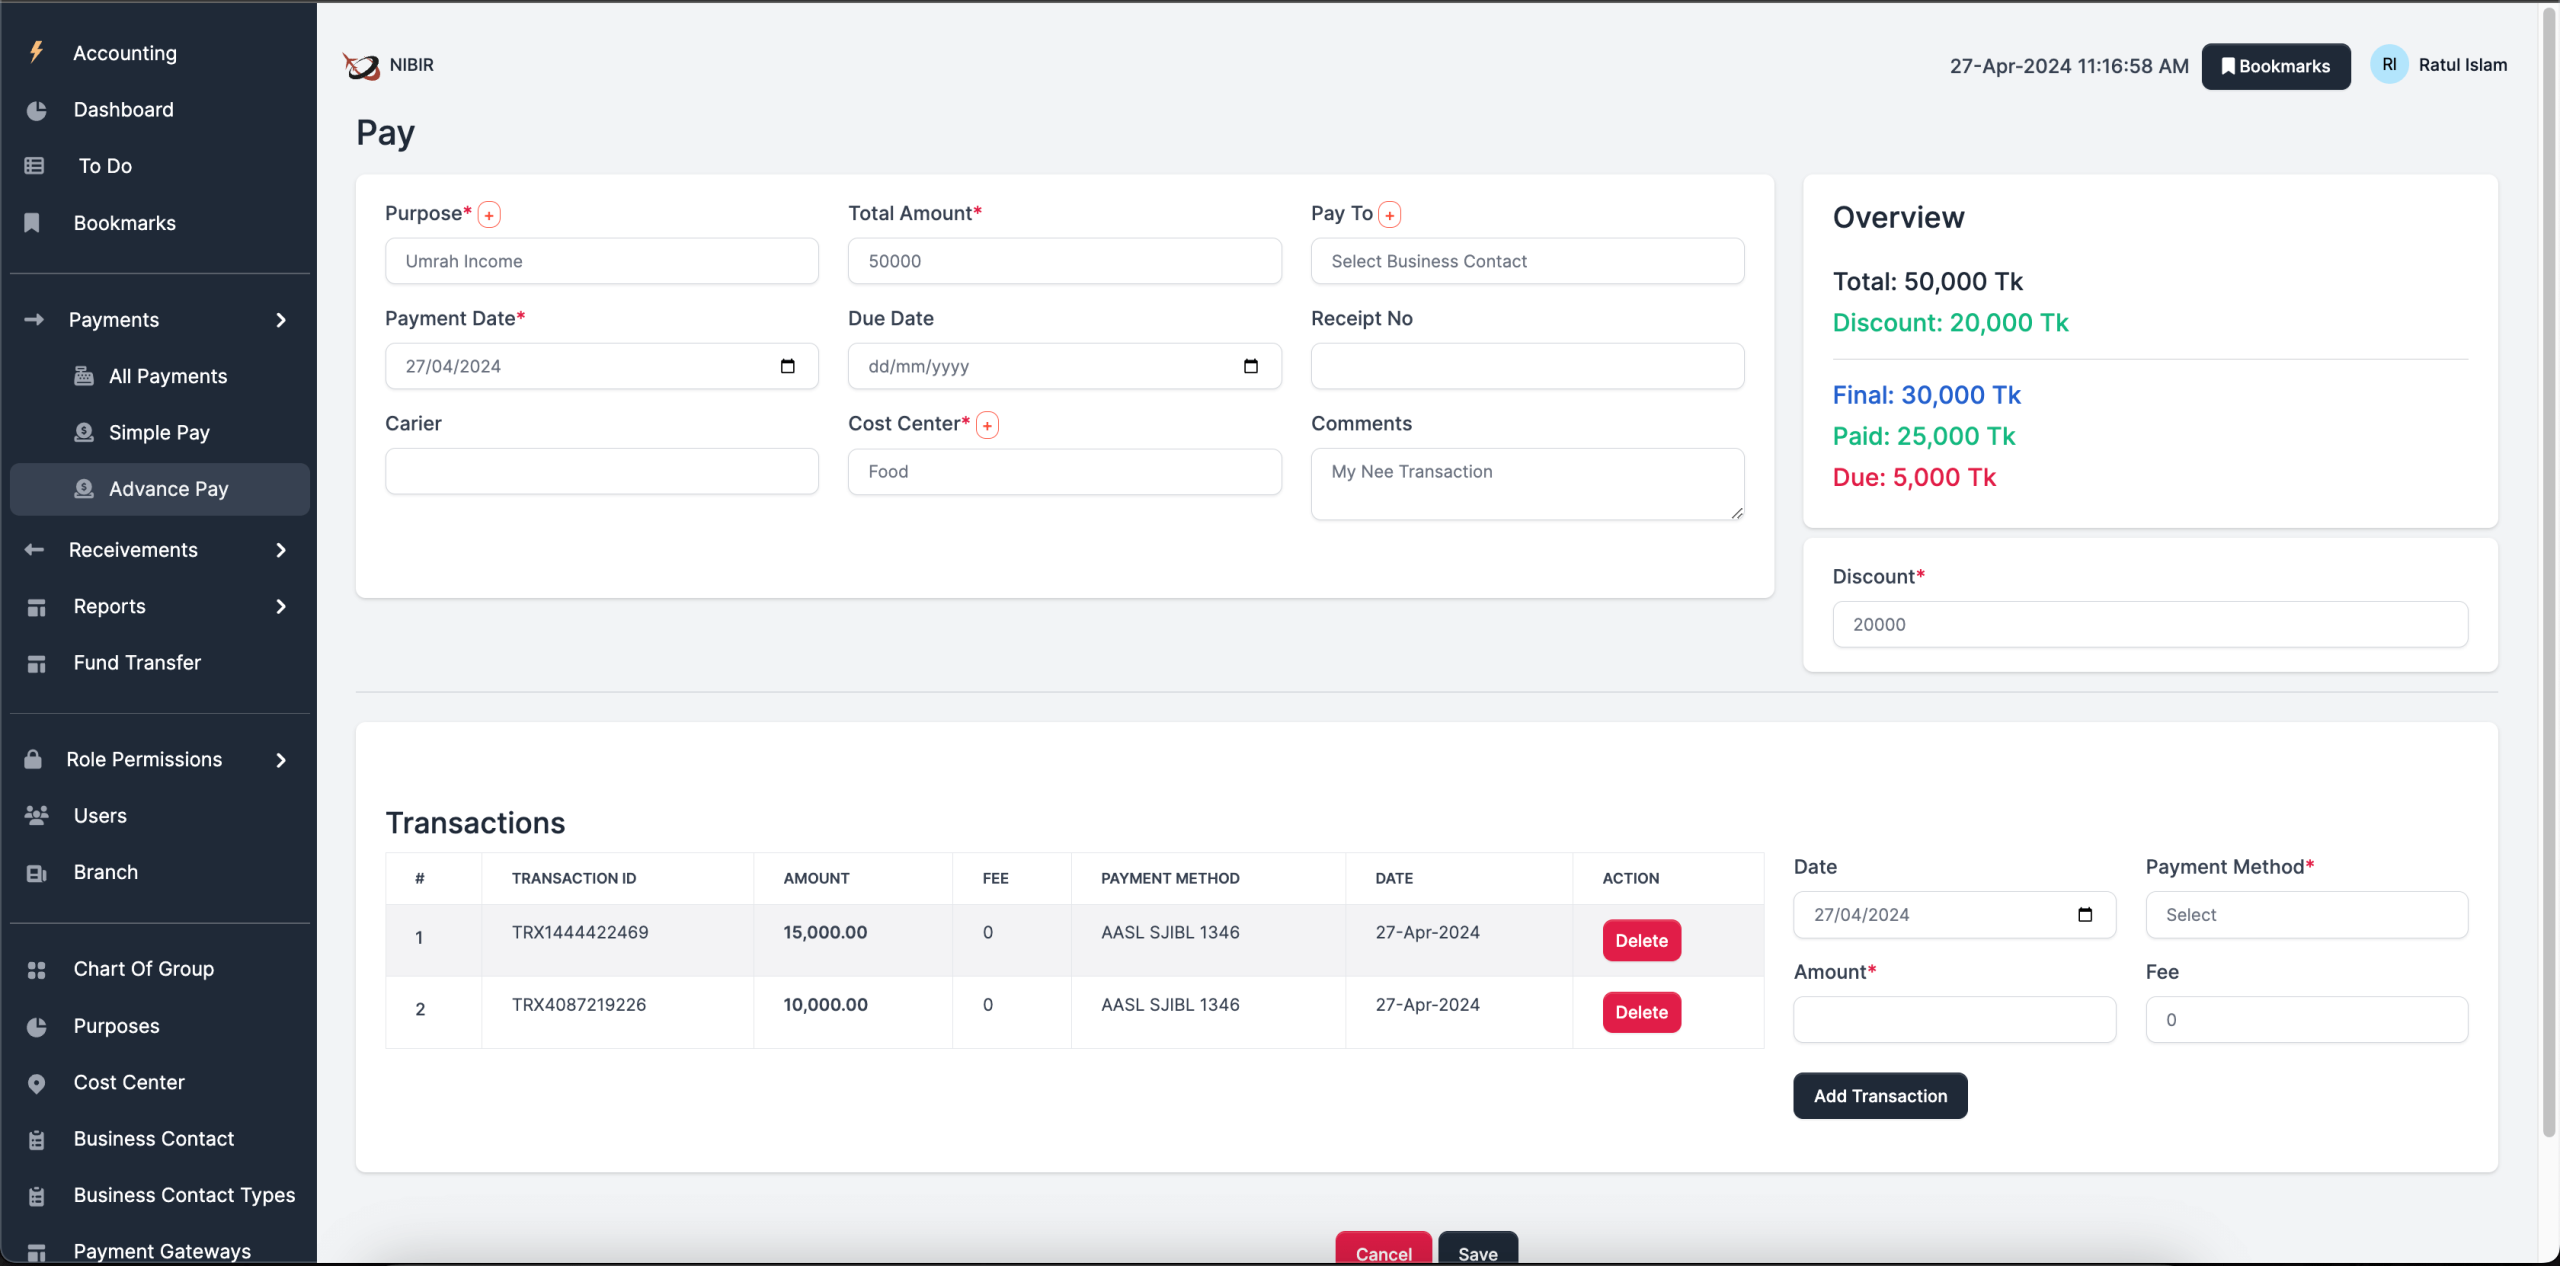Delete transaction TRX1444422469

pyautogui.click(x=1640, y=941)
